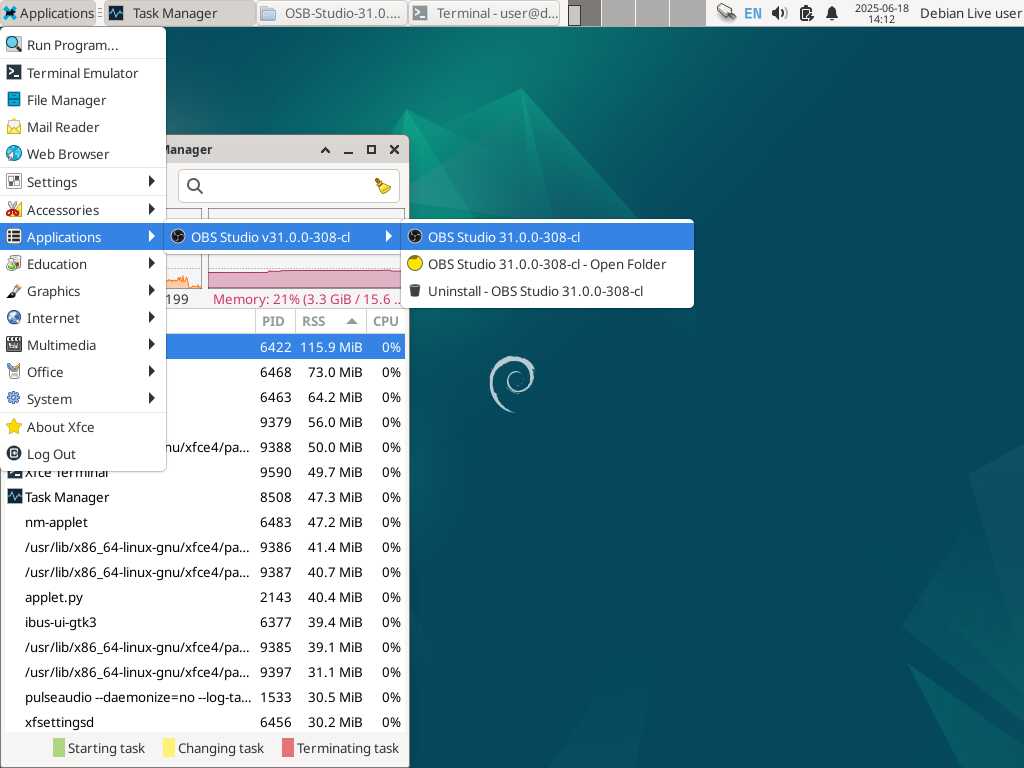This screenshot has height=768, width=1024.
Task: Select Log Out from the menu
Action: 83,454
